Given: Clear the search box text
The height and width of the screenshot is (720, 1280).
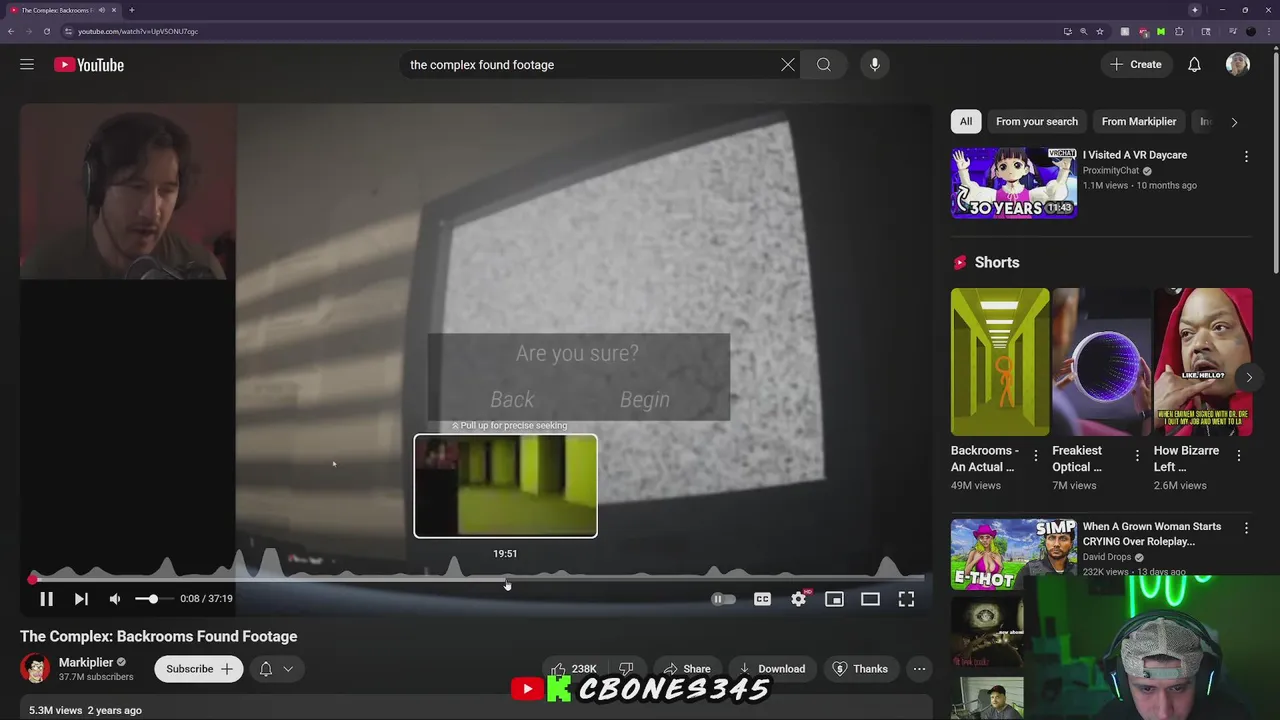Looking at the screenshot, I should pyautogui.click(x=788, y=65).
